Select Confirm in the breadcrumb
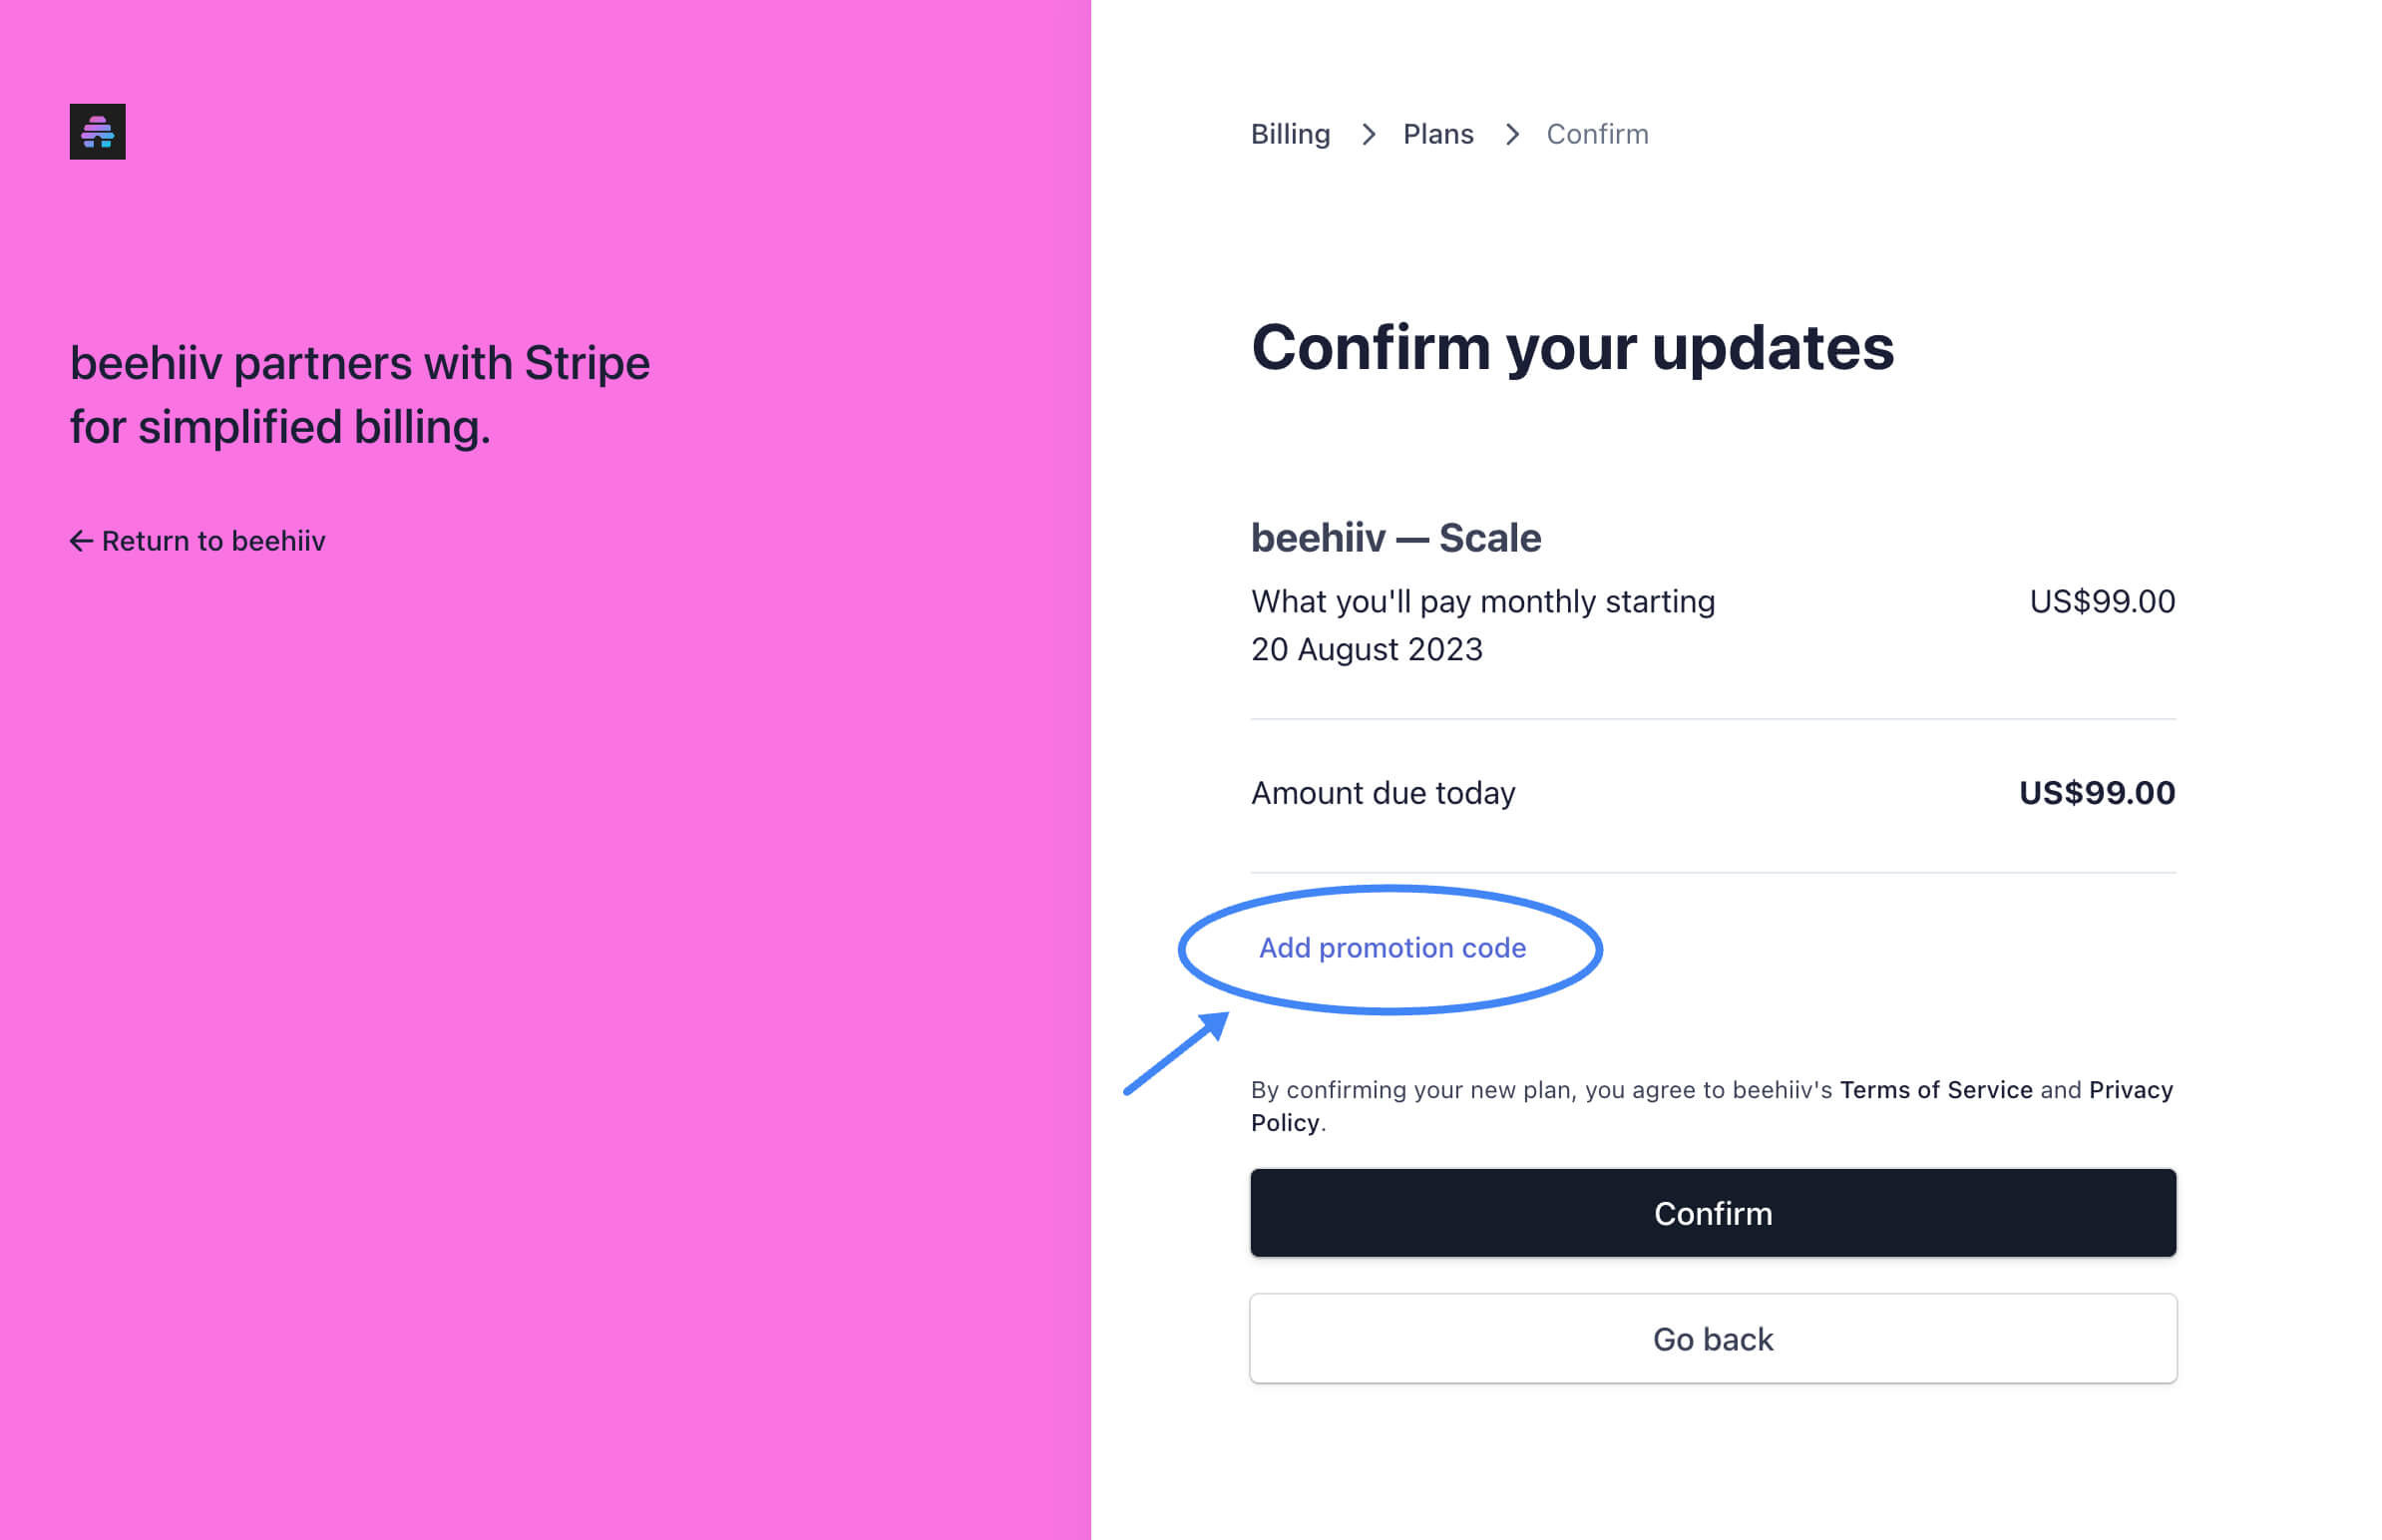Viewport: 2382px width, 1540px height. point(1596,133)
